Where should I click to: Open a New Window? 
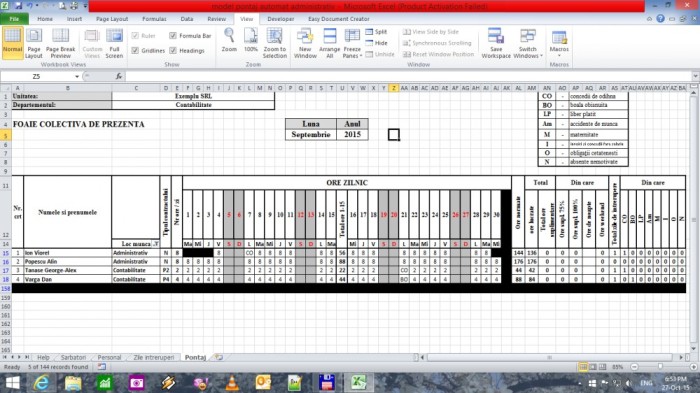click(305, 42)
